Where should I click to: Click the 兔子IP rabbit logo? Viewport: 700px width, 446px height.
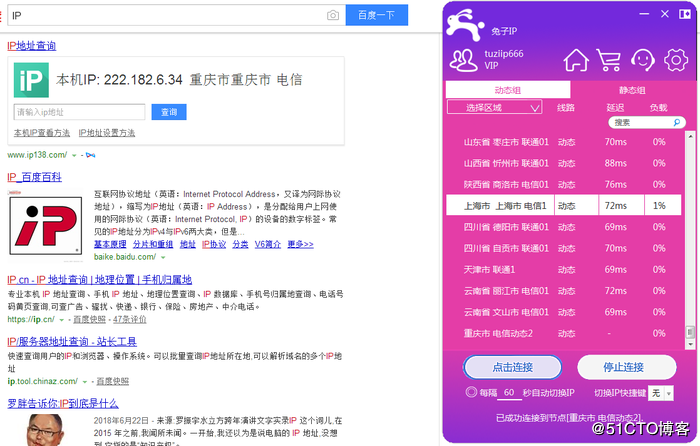coord(465,24)
